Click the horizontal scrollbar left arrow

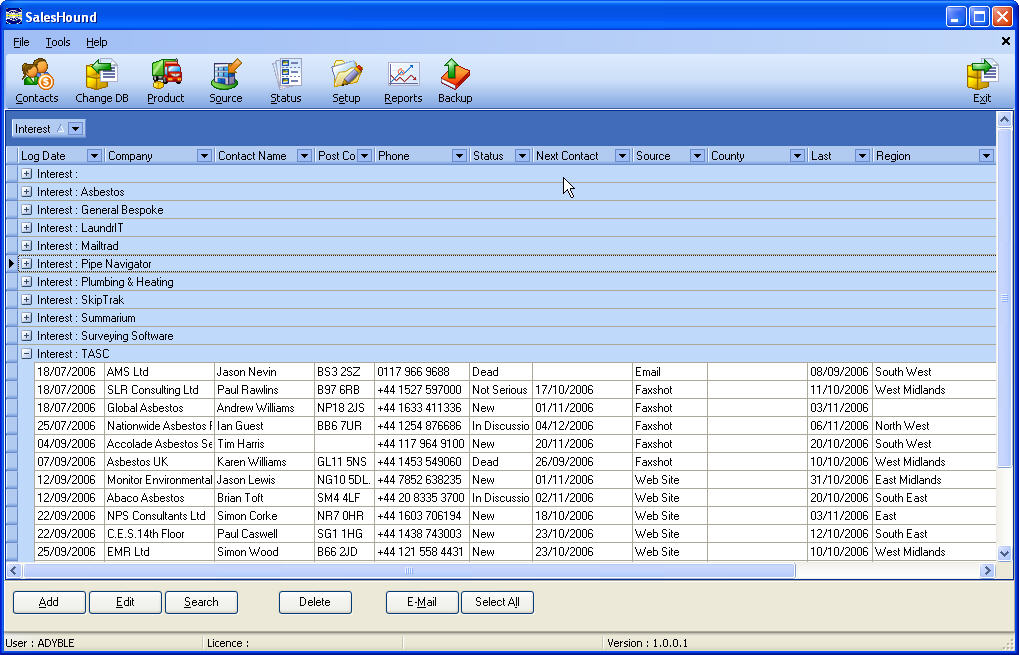pos(14,571)
